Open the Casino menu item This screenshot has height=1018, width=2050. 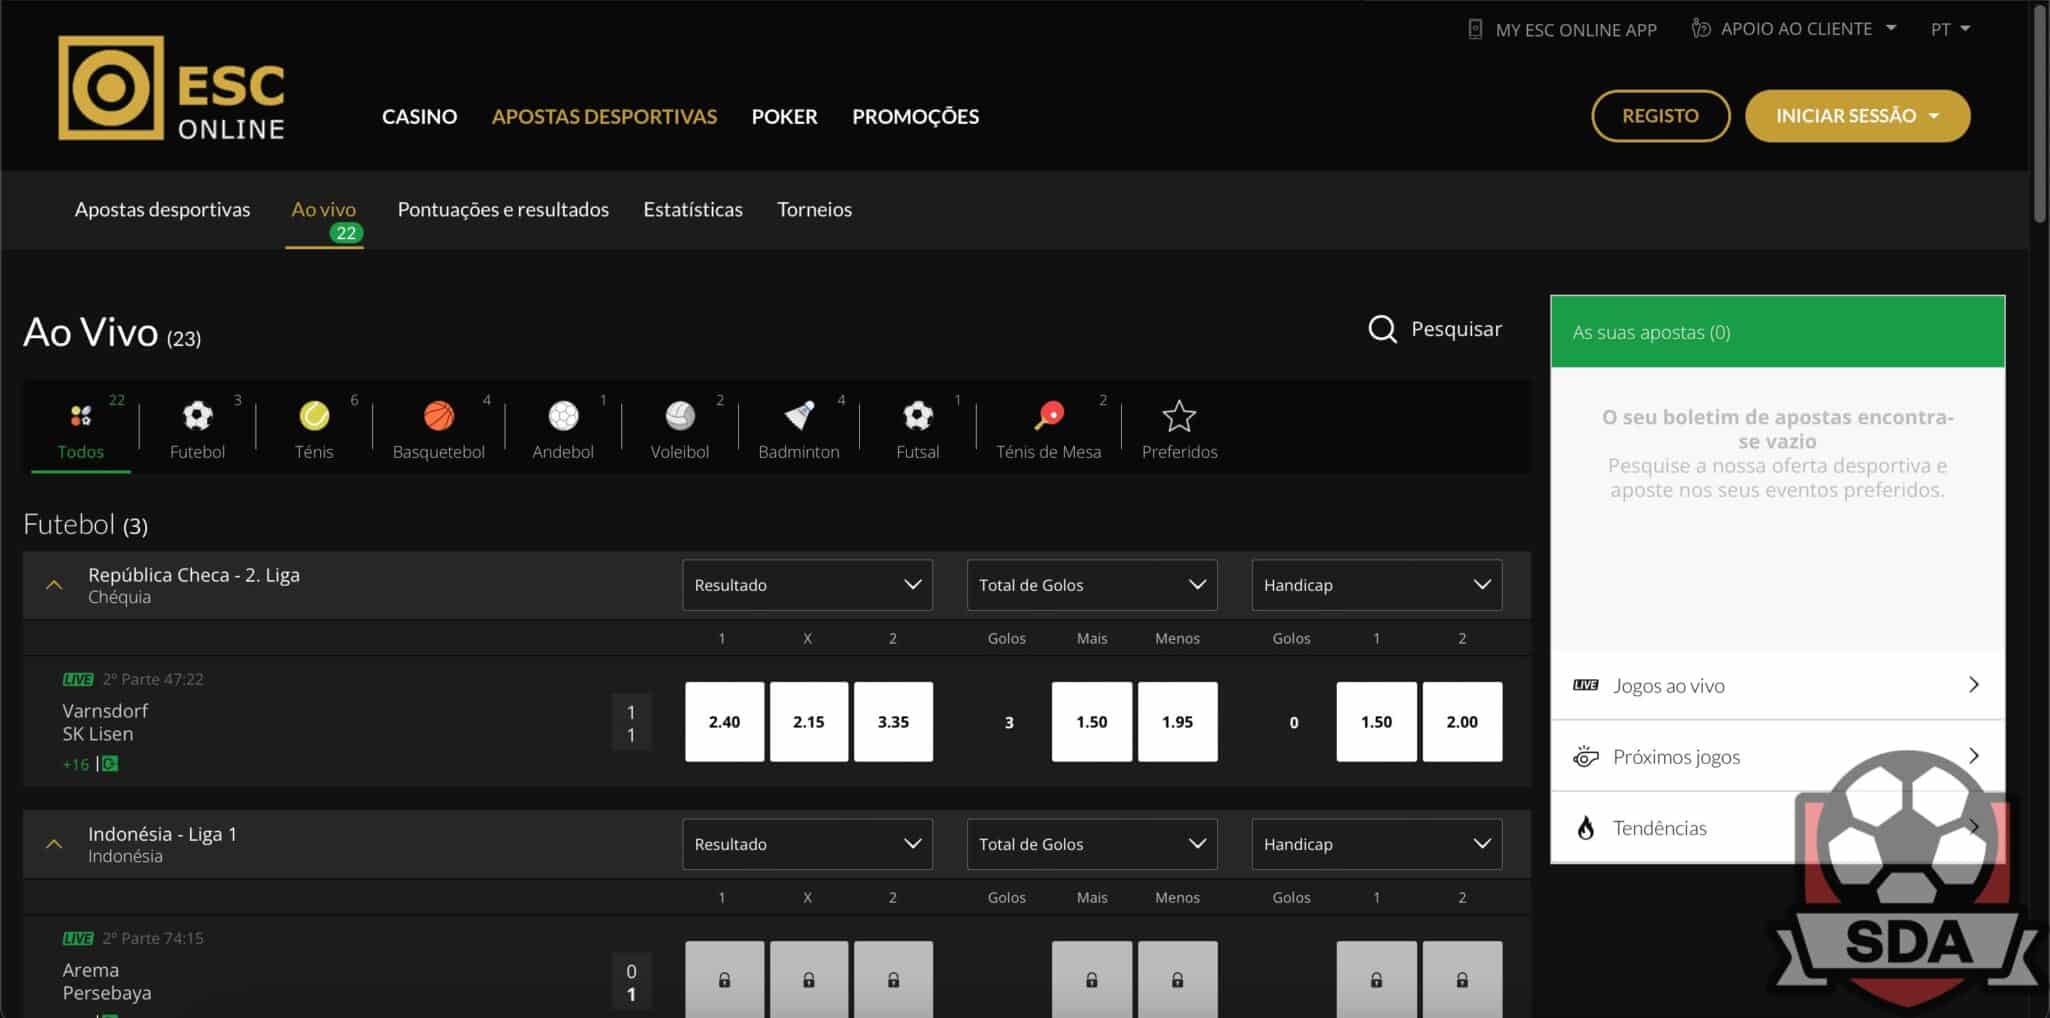tap(419, 117)
